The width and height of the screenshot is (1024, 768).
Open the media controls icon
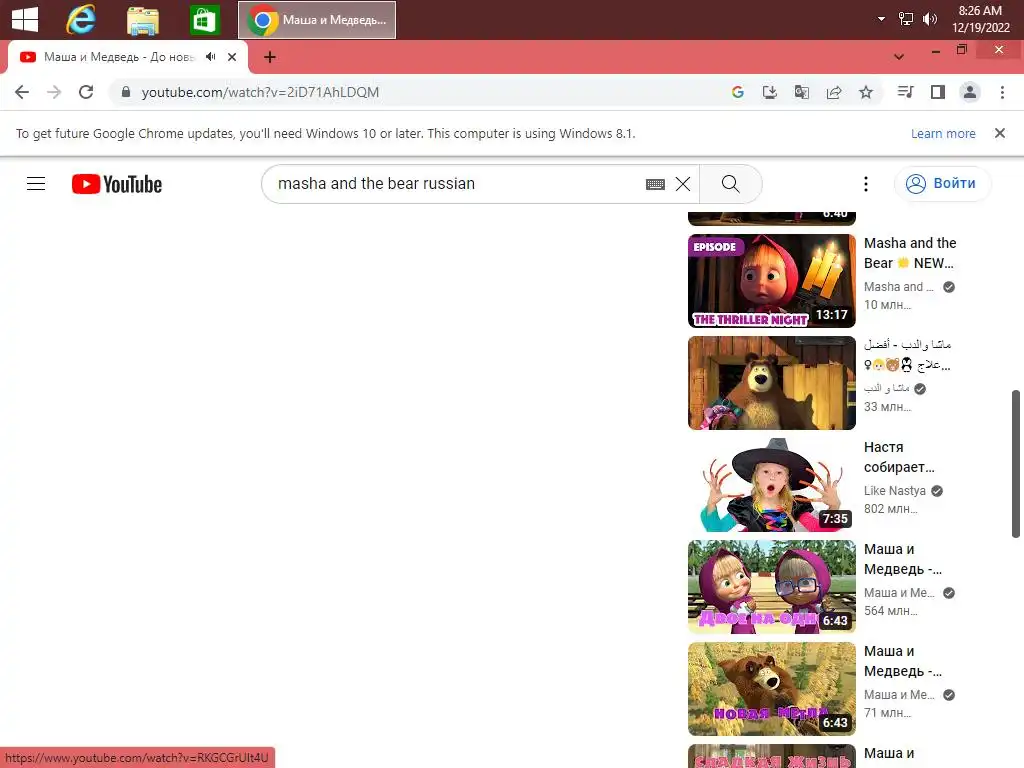pyautogui.click(x=906, y=92)
